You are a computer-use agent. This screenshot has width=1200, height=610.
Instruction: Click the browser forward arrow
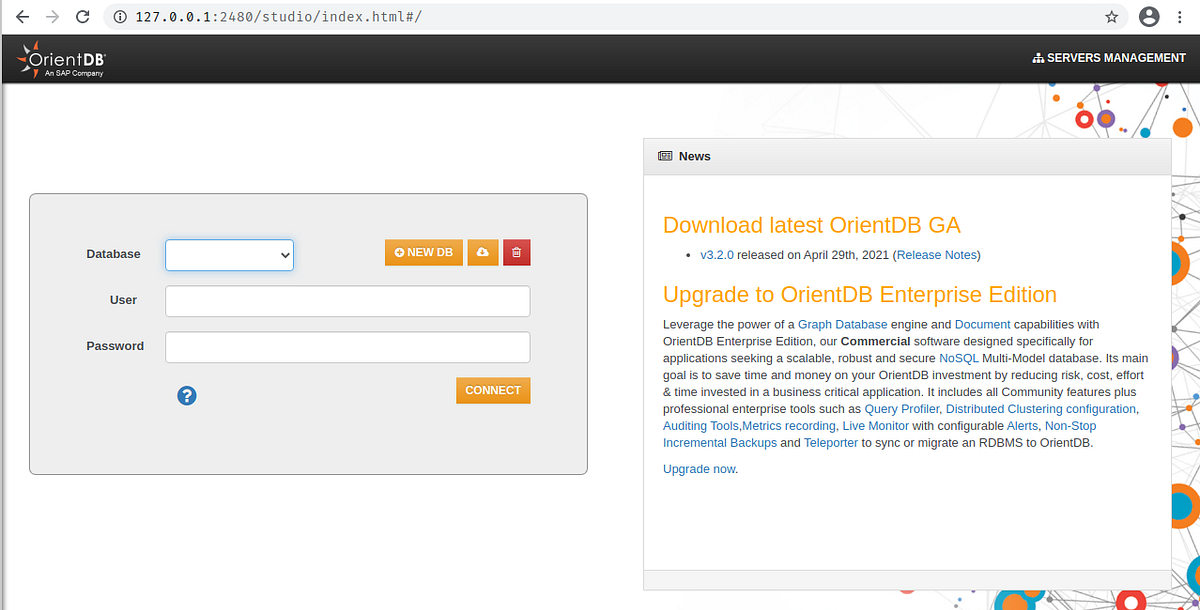(52, 17)
